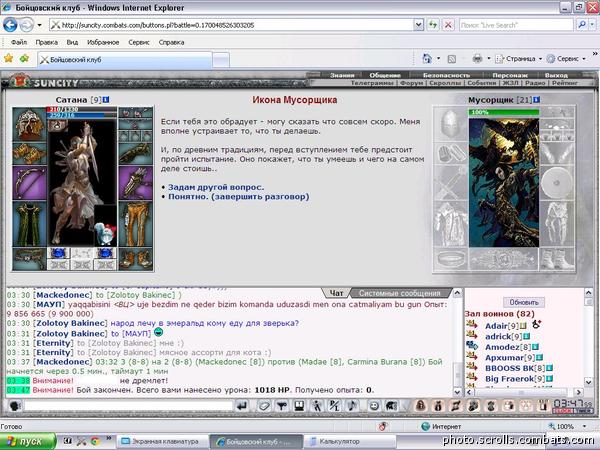
Task: Click the pop-up blocker icon in status bar
Action: (x=382, y=426)
